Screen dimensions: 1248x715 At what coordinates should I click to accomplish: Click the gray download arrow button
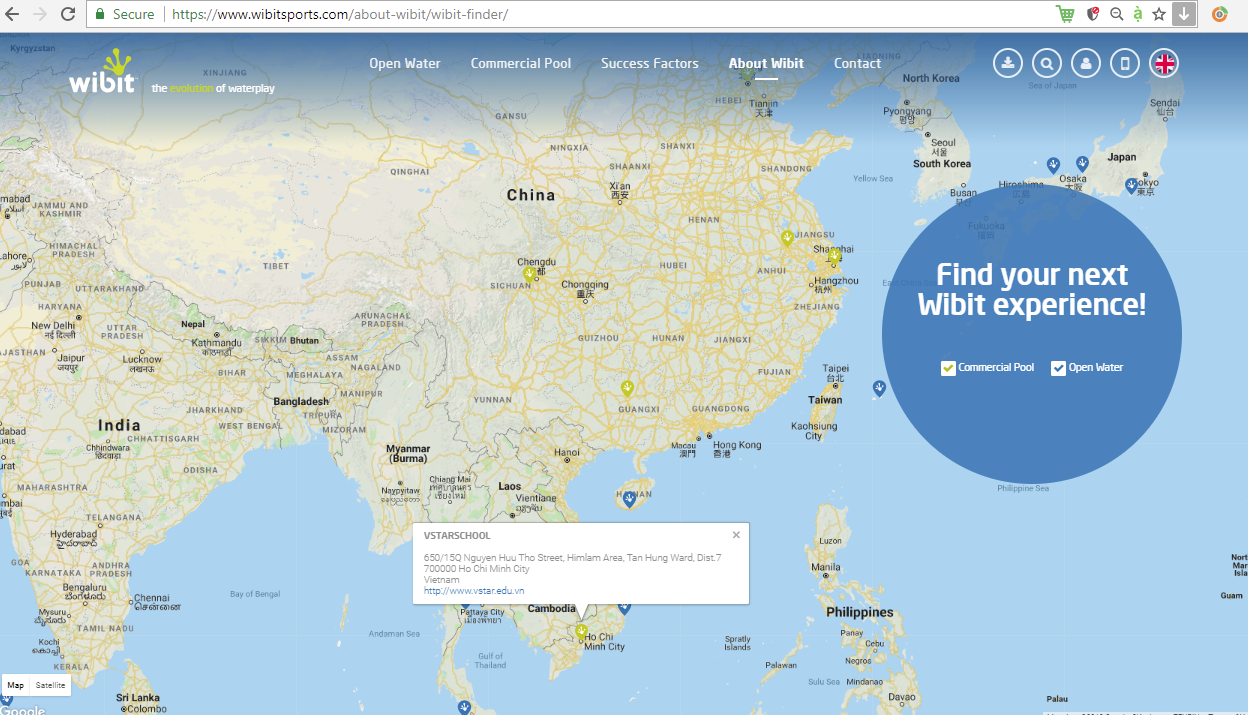tap(1184, 14)
